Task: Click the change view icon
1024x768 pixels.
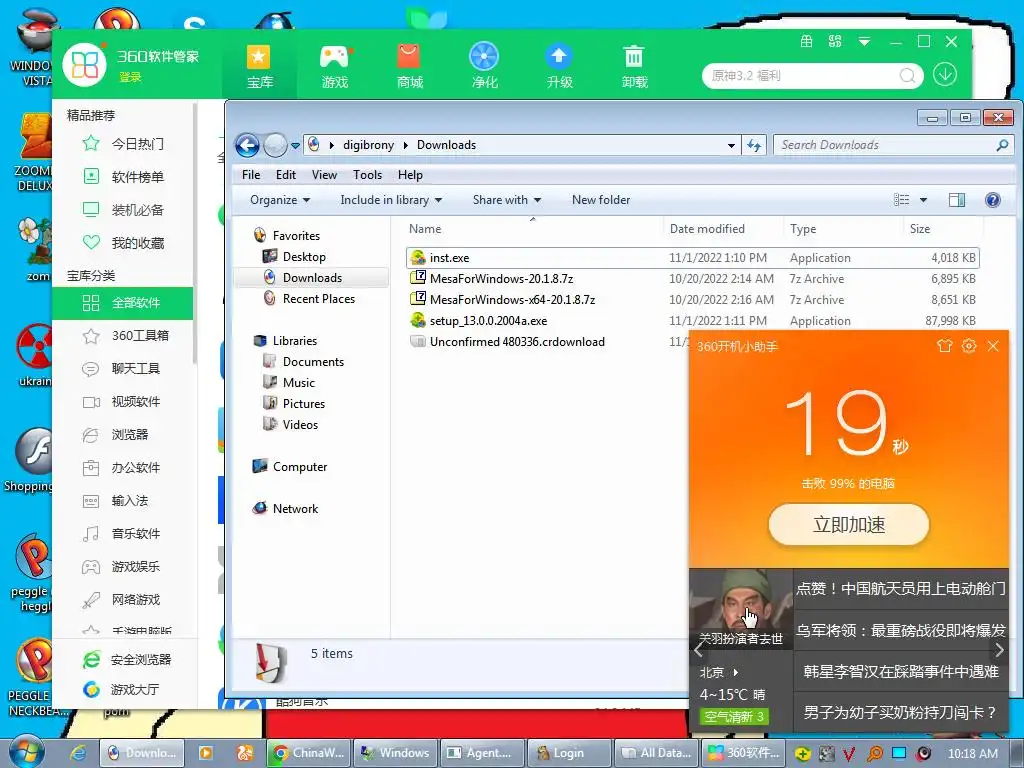Action: [901, 200]
